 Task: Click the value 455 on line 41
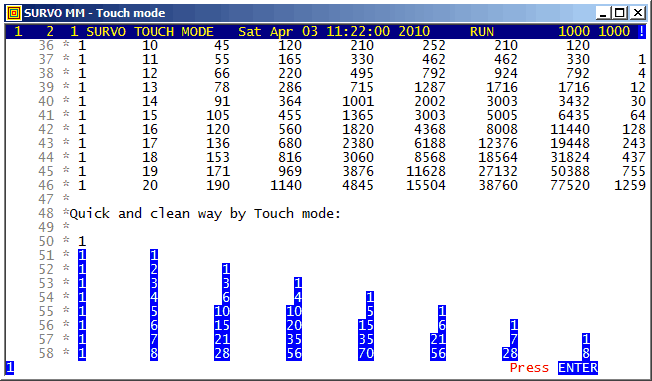pos(290,115)
